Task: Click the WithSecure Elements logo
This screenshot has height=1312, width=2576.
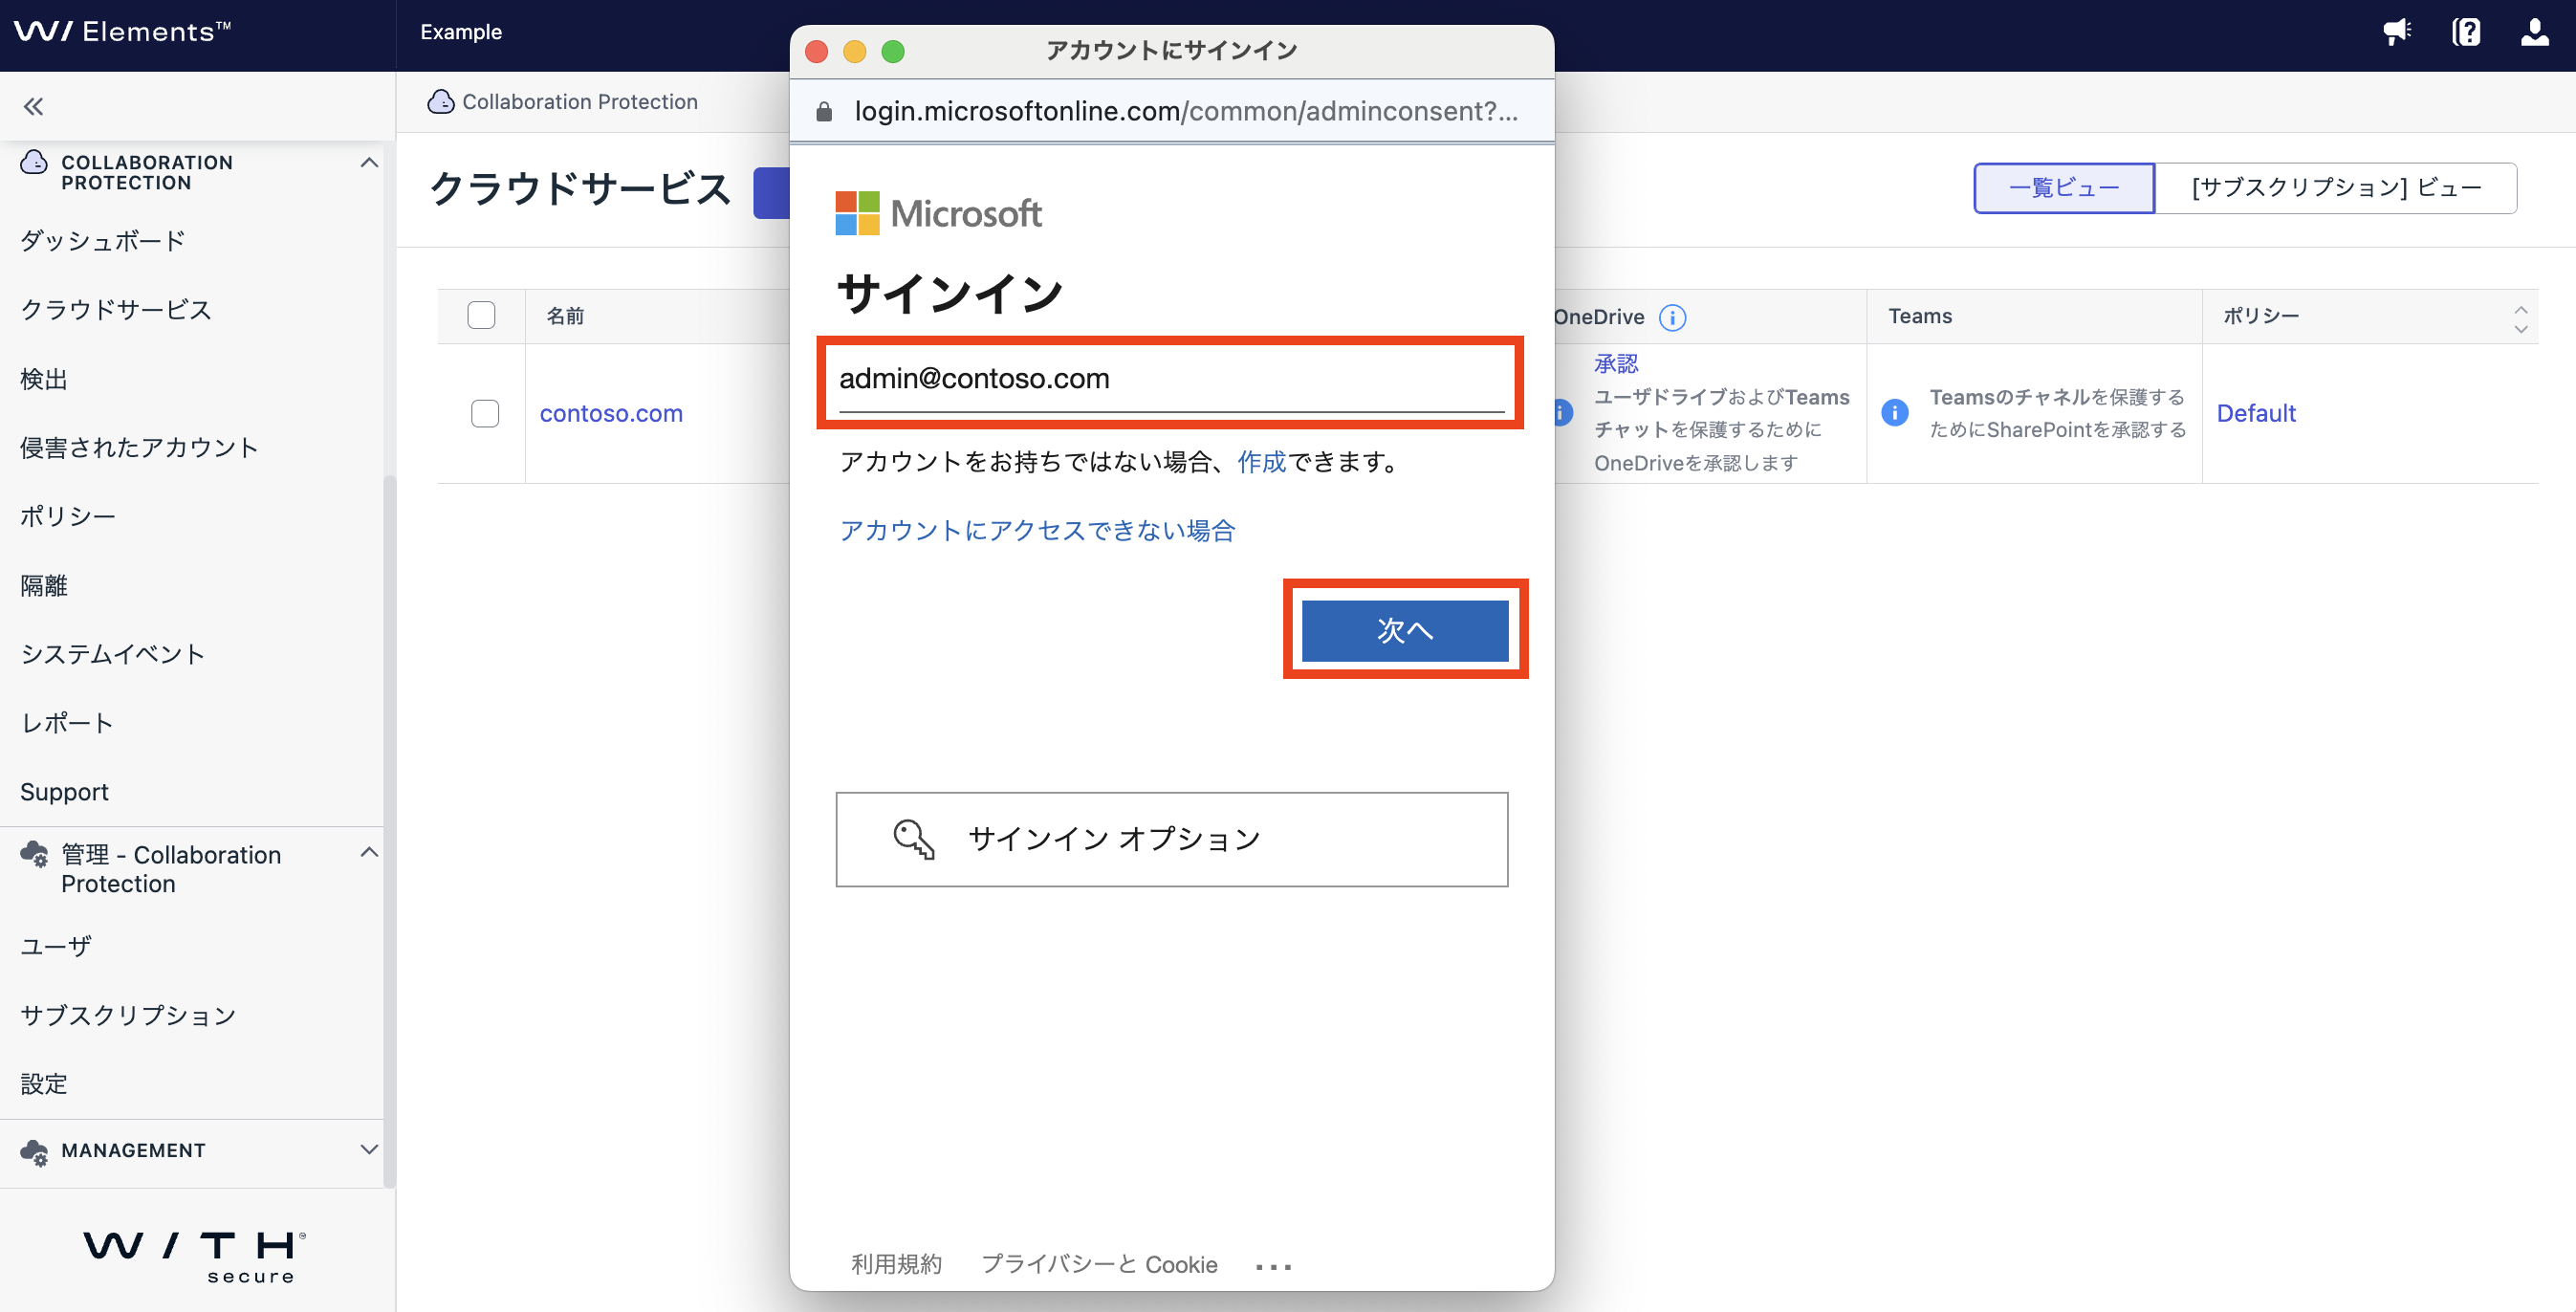Action: tap(122, 31)
